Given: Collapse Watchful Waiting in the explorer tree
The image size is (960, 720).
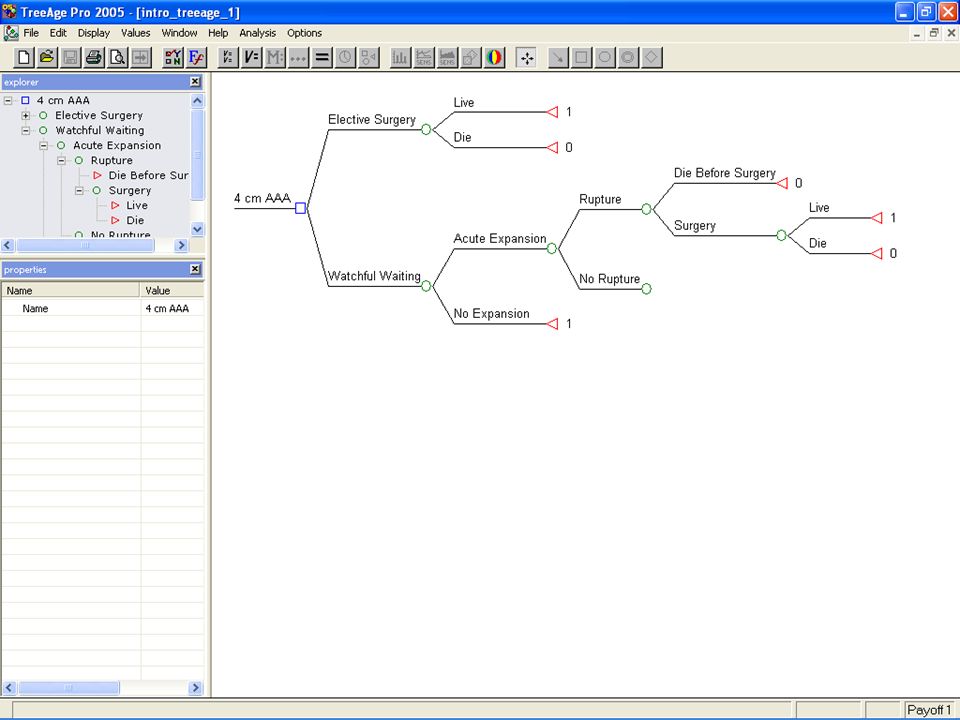Looking at the screenshot, I should click(26, 130).
